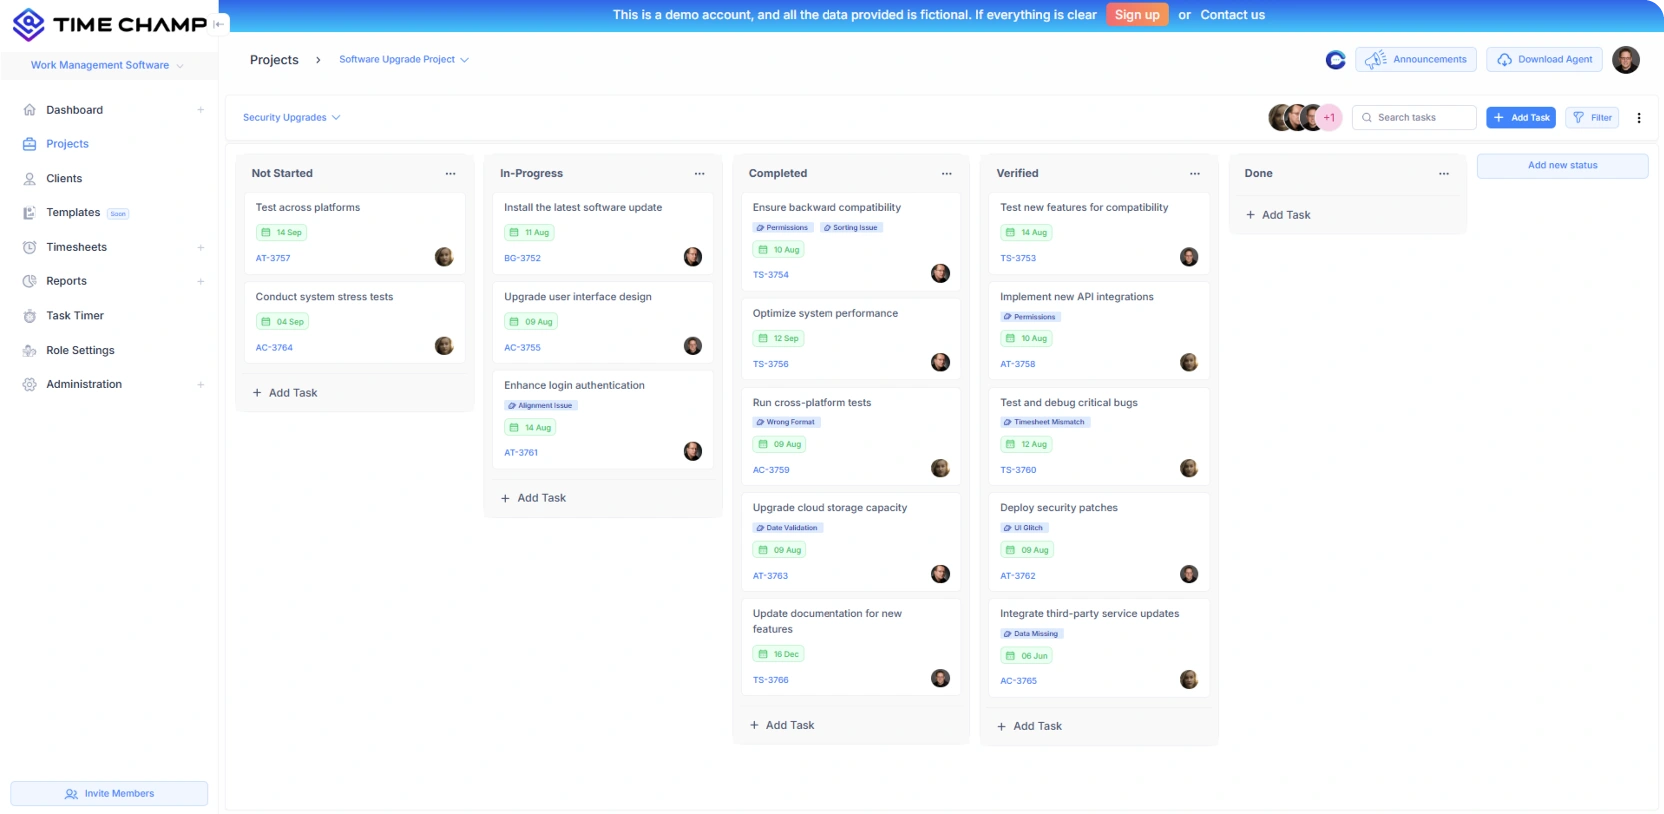This screenshot has height=814, width=1664.
Task: Open the Software Upgrade Project dropdown
Action: tap(404, 60)
